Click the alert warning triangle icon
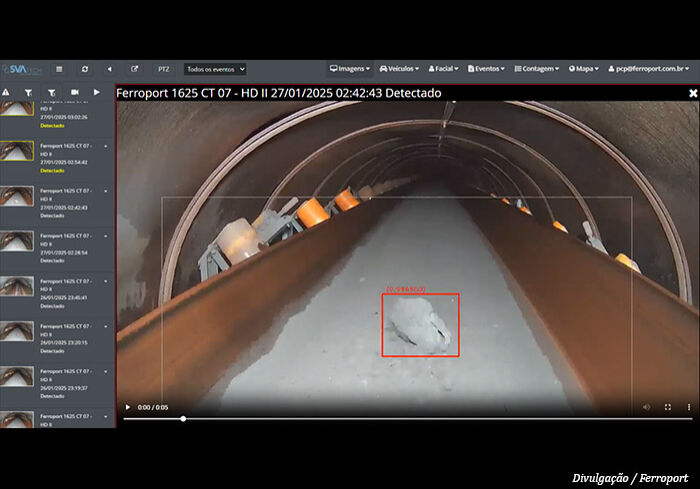 (x=6, y=92)
